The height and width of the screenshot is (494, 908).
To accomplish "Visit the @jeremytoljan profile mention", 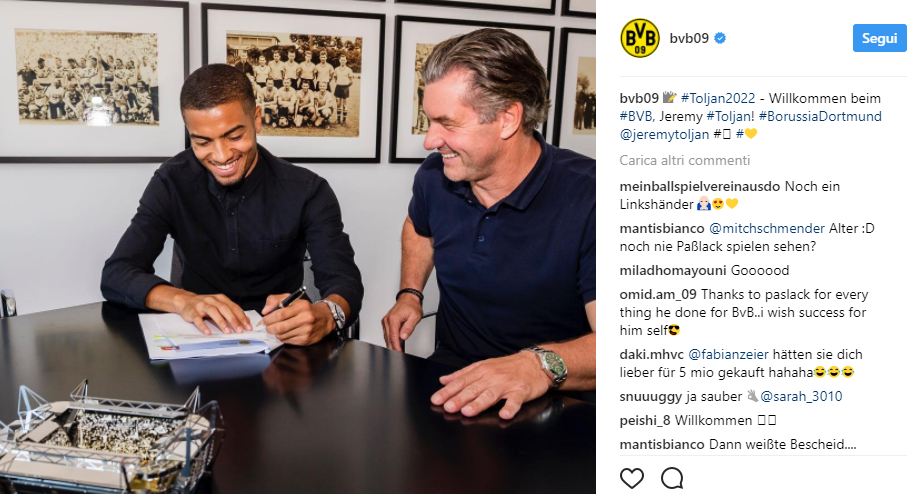I will pyautogui.click(x=664, y=134).
